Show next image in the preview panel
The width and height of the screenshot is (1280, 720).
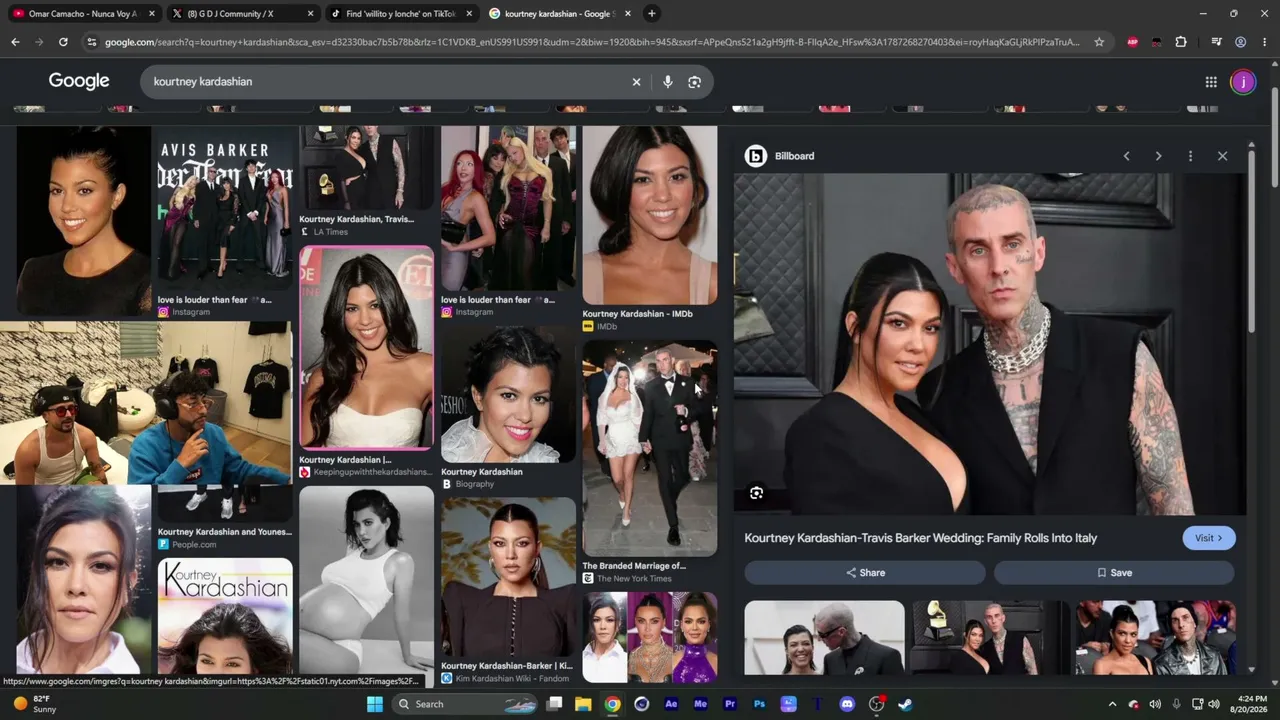[x=1158, y=156]
